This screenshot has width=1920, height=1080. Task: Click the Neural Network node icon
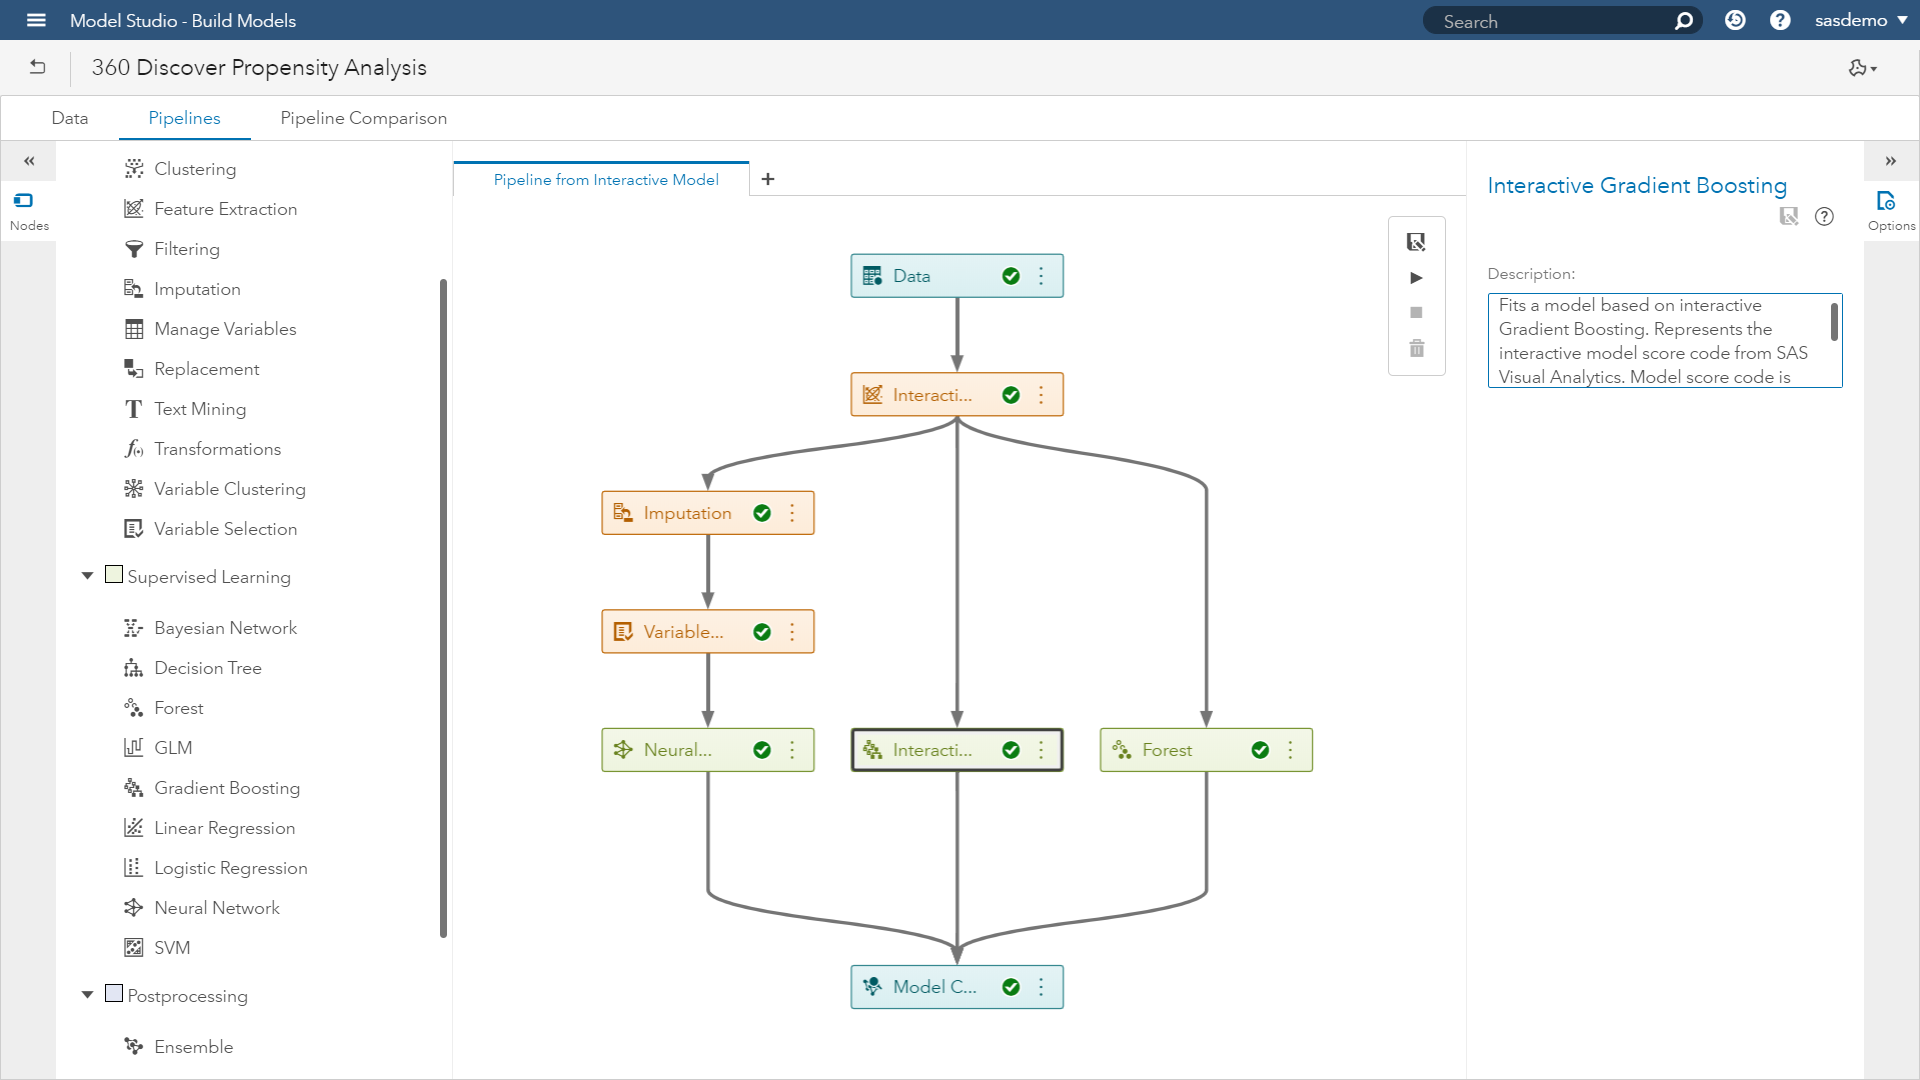point(624,749)
